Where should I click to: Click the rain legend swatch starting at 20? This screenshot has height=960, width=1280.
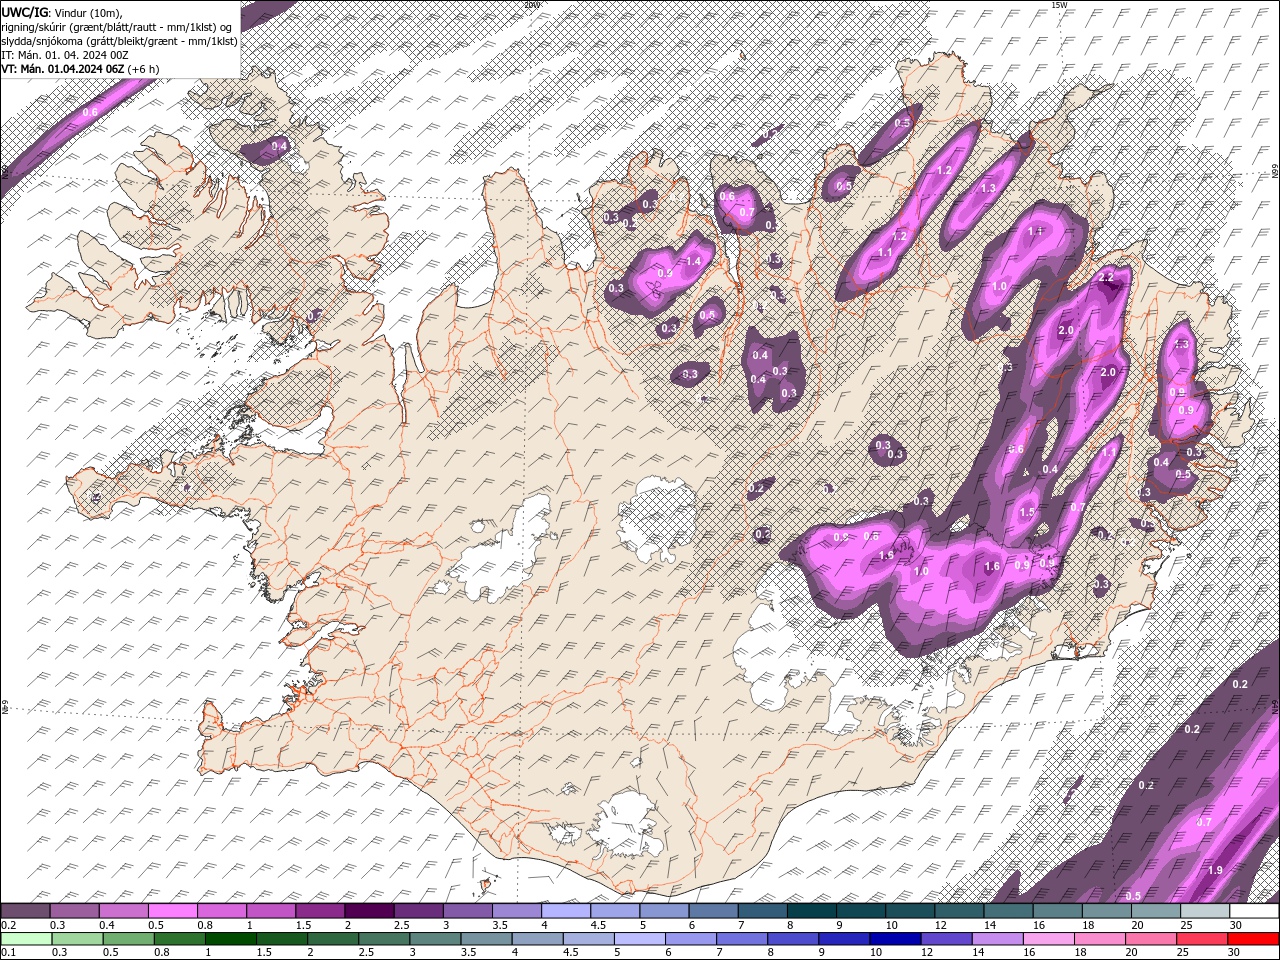(x=1151, y=939)
